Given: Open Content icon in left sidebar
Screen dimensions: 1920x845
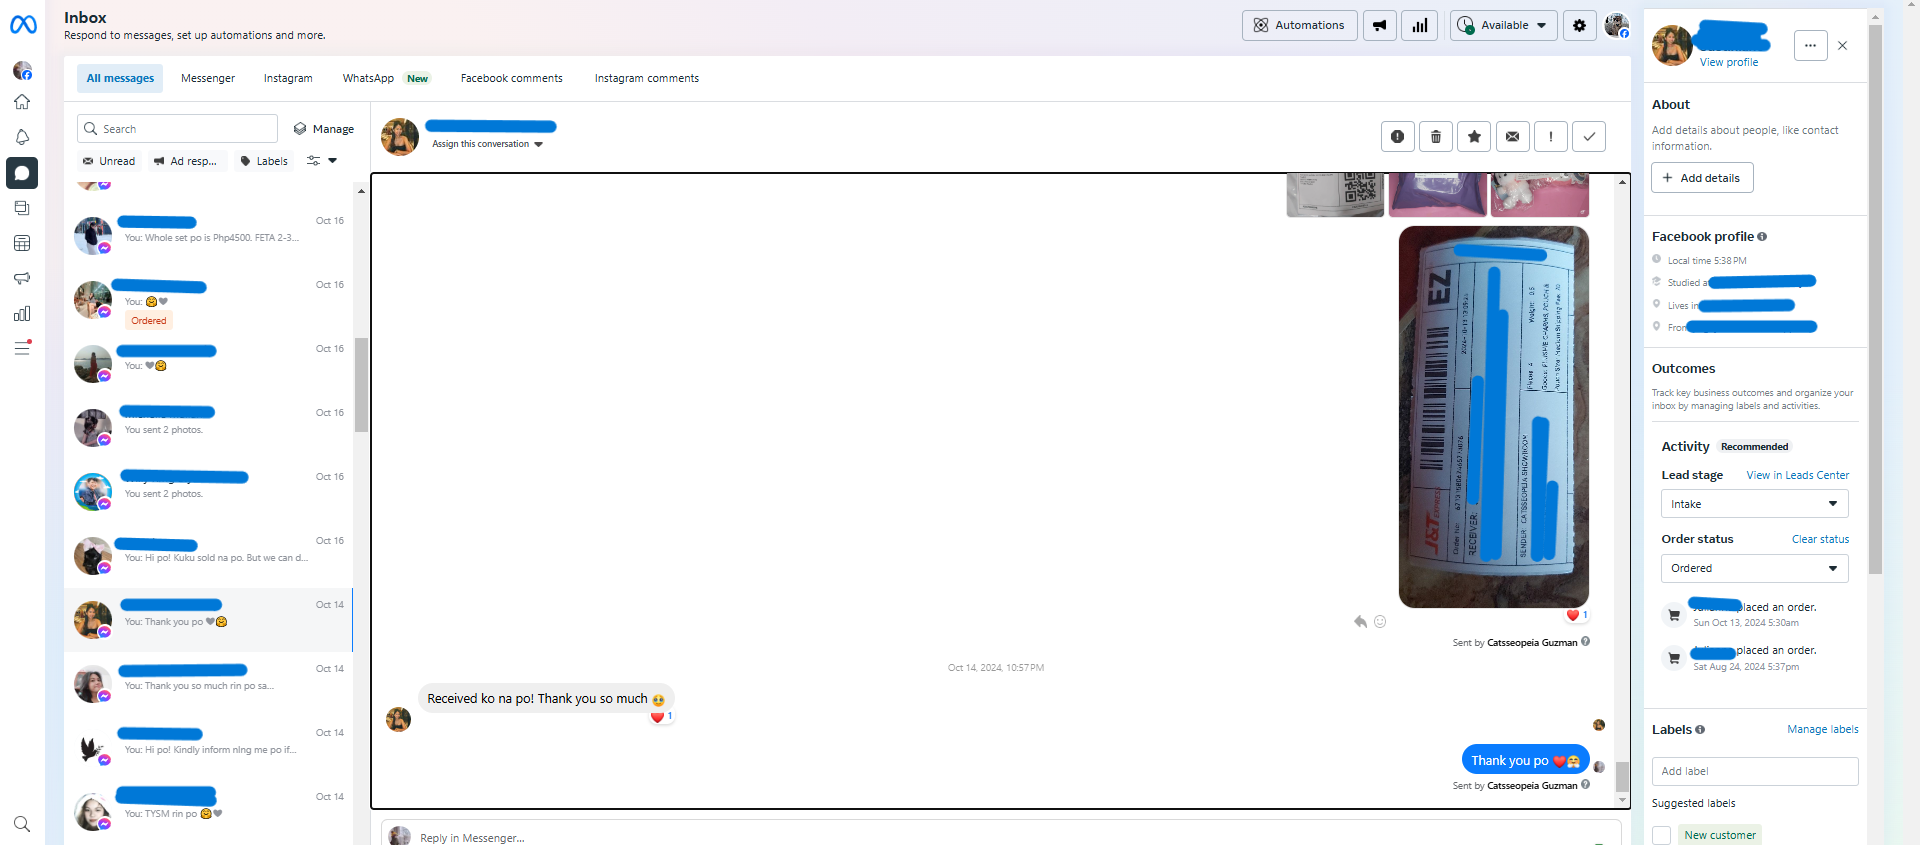Looking at the screenshot, I should (x=22, y=208).
